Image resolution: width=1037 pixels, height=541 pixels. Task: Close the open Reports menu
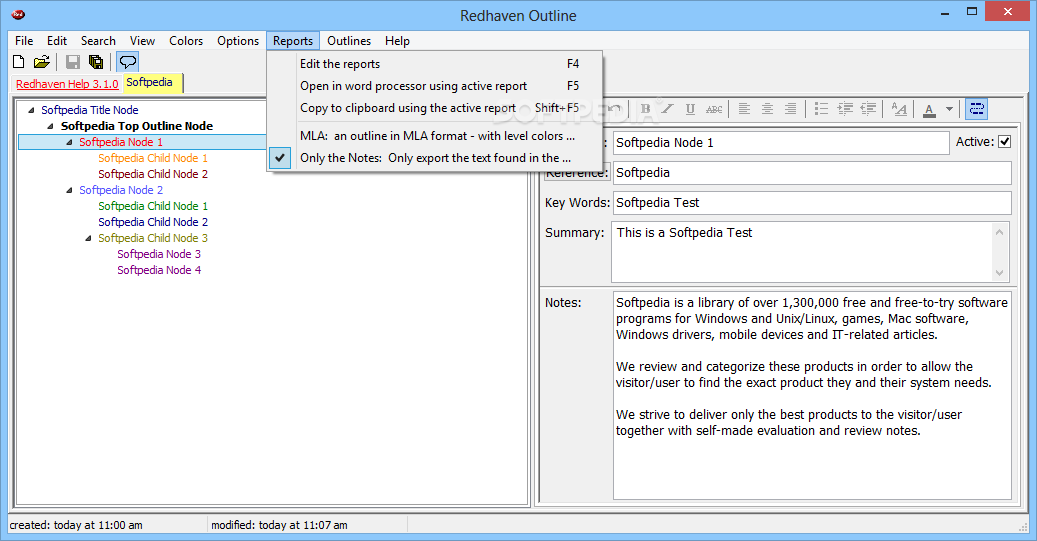[293, 41]
